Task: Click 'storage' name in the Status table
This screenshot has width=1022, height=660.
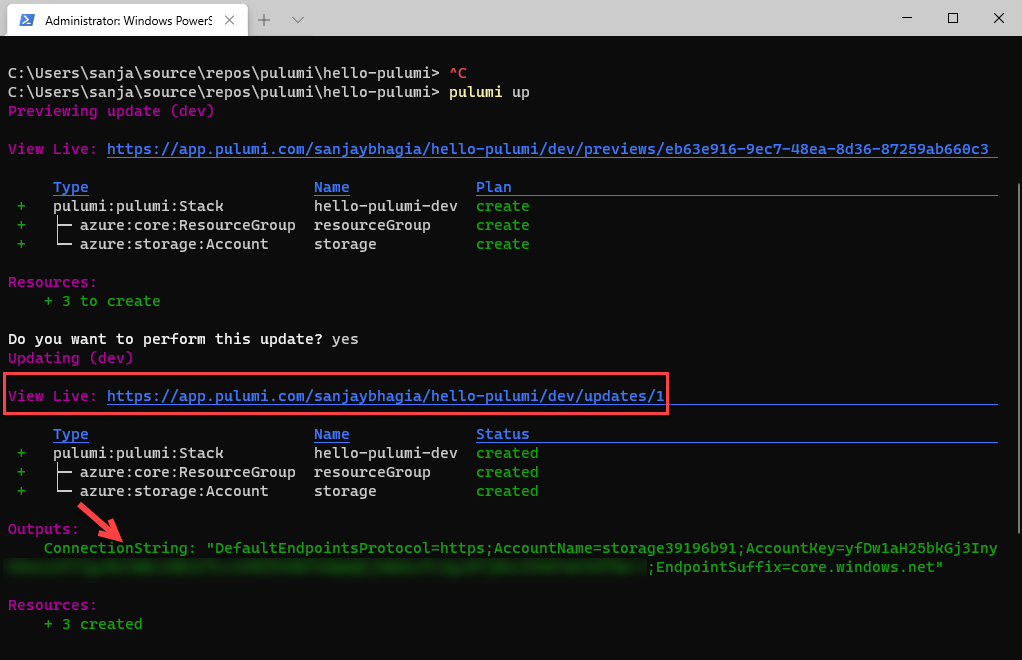Action: (345, 491)
